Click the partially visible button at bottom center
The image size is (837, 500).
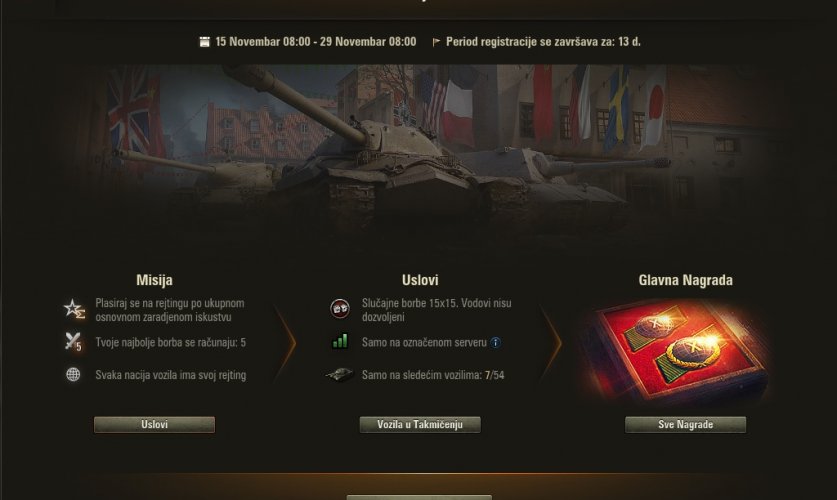point(419,497)
